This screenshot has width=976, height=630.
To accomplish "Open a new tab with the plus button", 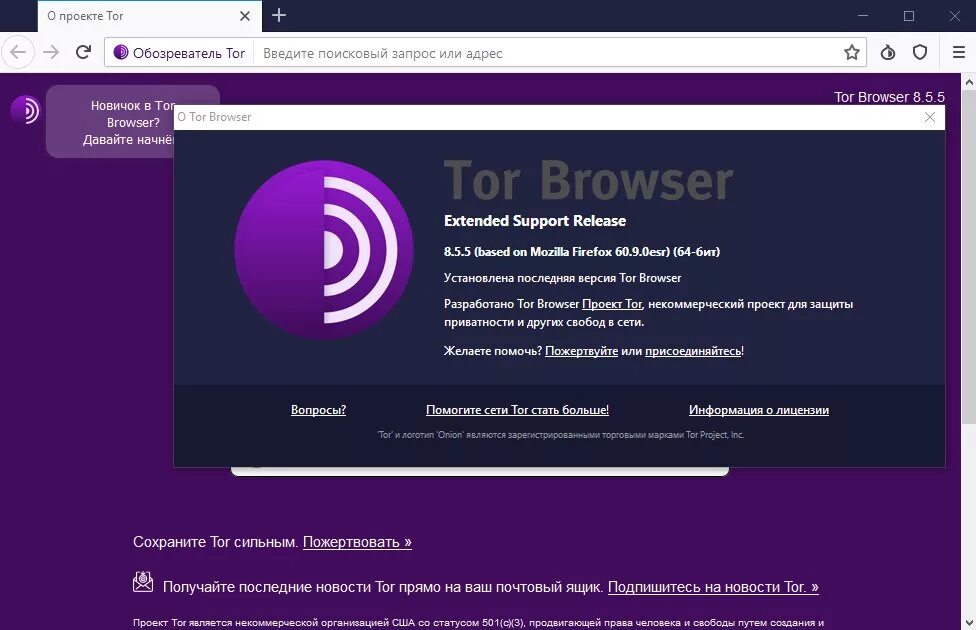I will [279, 16].
